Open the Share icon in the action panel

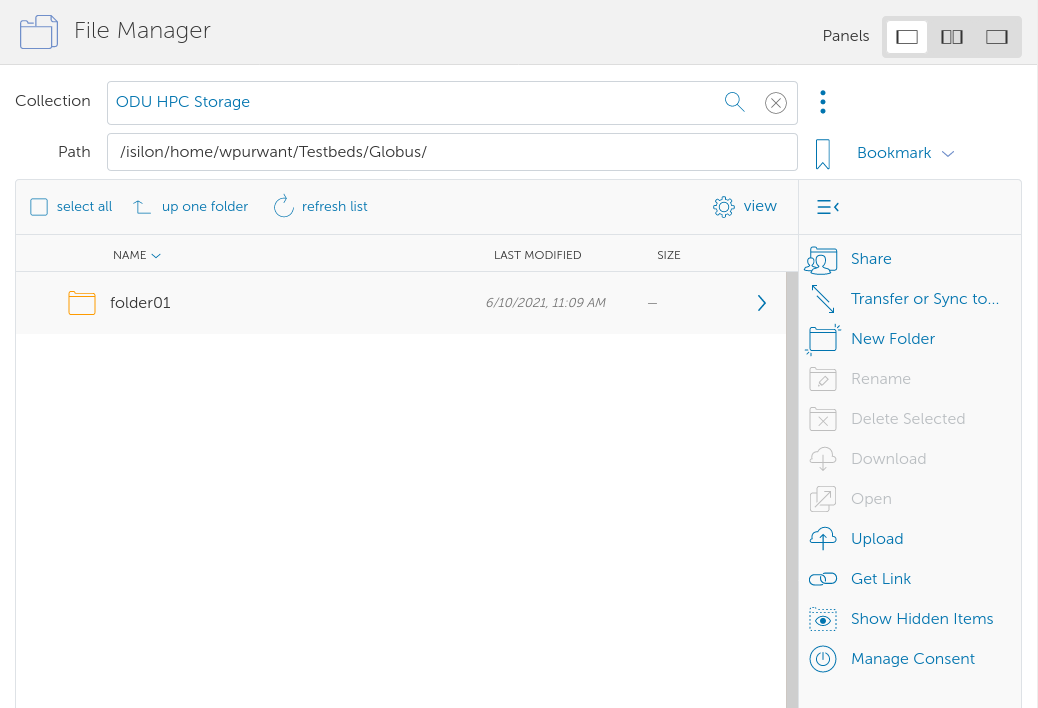(820, 259)
